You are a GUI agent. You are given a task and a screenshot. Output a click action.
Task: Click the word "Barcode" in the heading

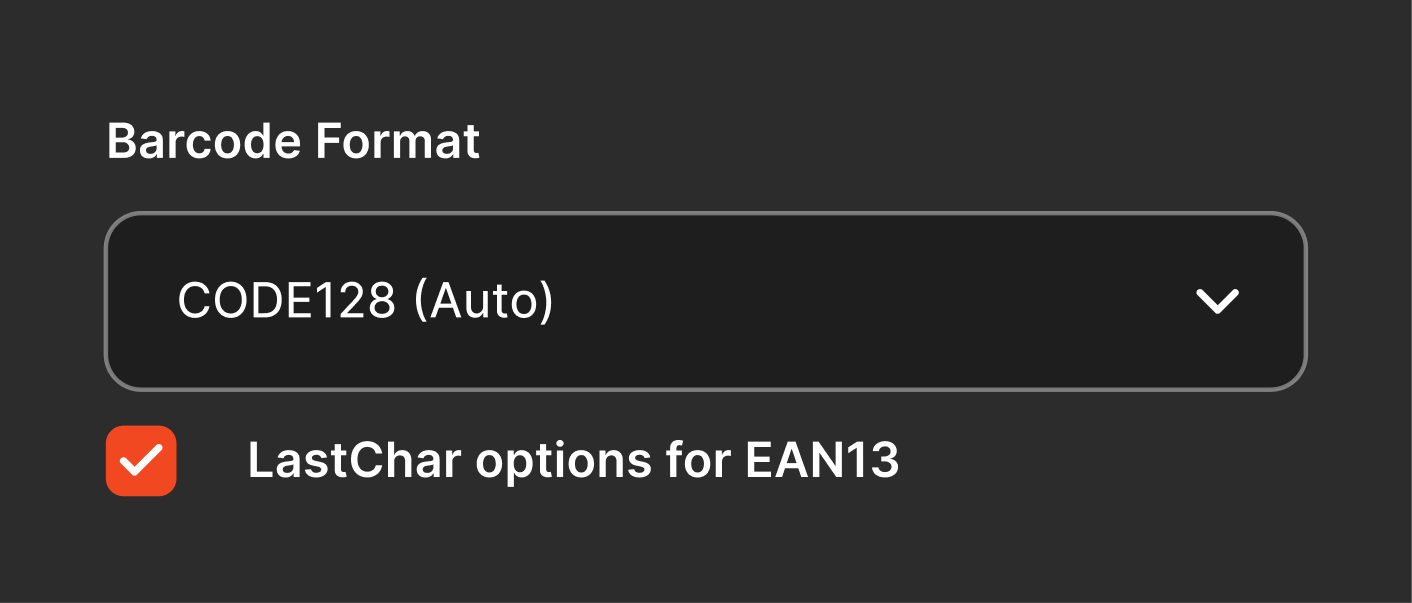[x=205, y=142]
